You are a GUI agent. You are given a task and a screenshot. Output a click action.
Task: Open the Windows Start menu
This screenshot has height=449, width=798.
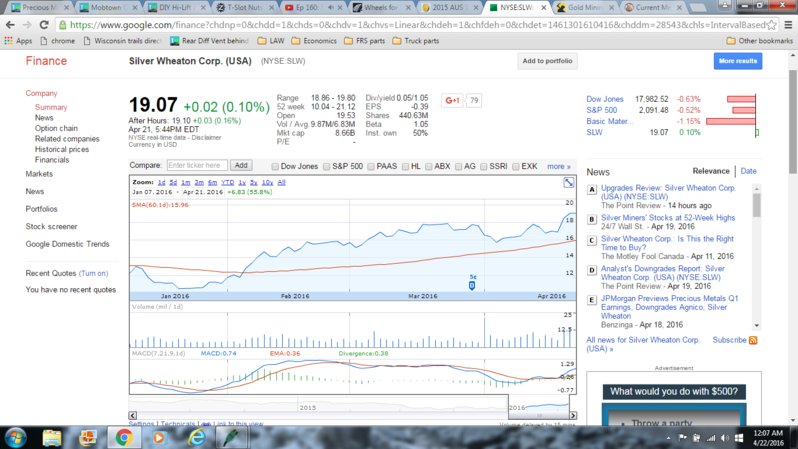pyautogui.click(x=15, y=438)
